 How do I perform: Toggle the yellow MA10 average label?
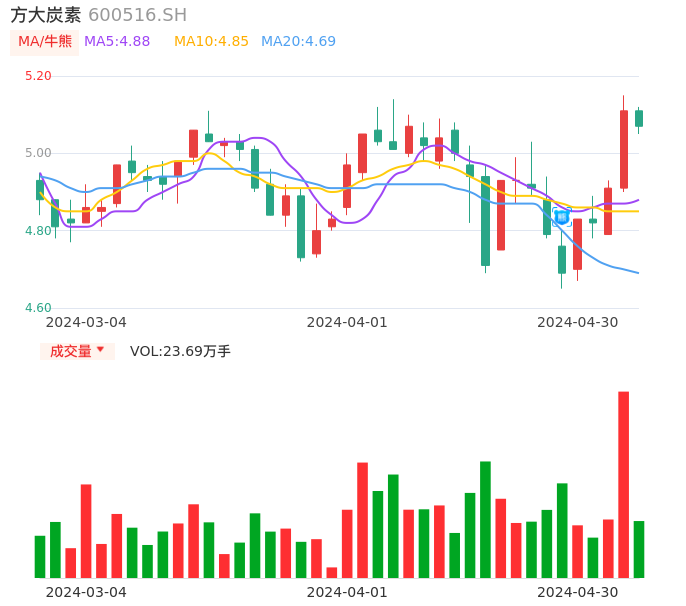[x=211, y=42]
